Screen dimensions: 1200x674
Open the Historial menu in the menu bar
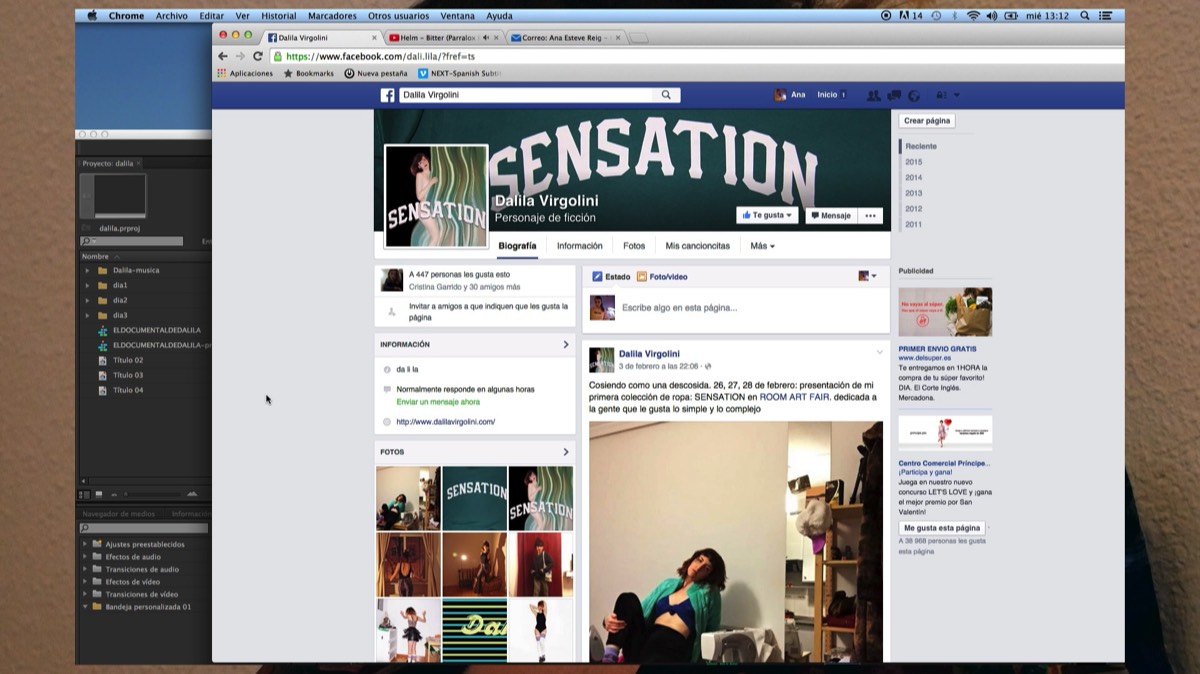pyautogui.click(x=278, y=16)
